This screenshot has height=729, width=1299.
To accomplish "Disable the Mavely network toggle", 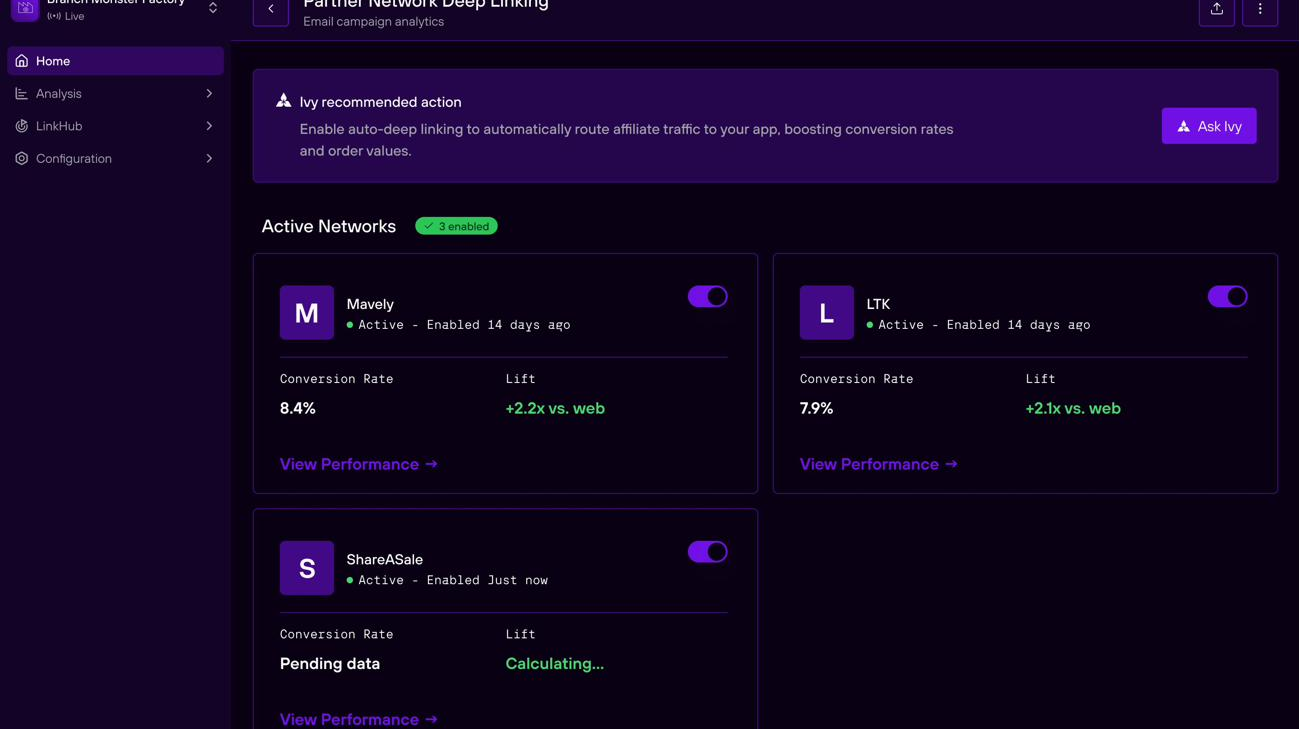I will [707, 297].
